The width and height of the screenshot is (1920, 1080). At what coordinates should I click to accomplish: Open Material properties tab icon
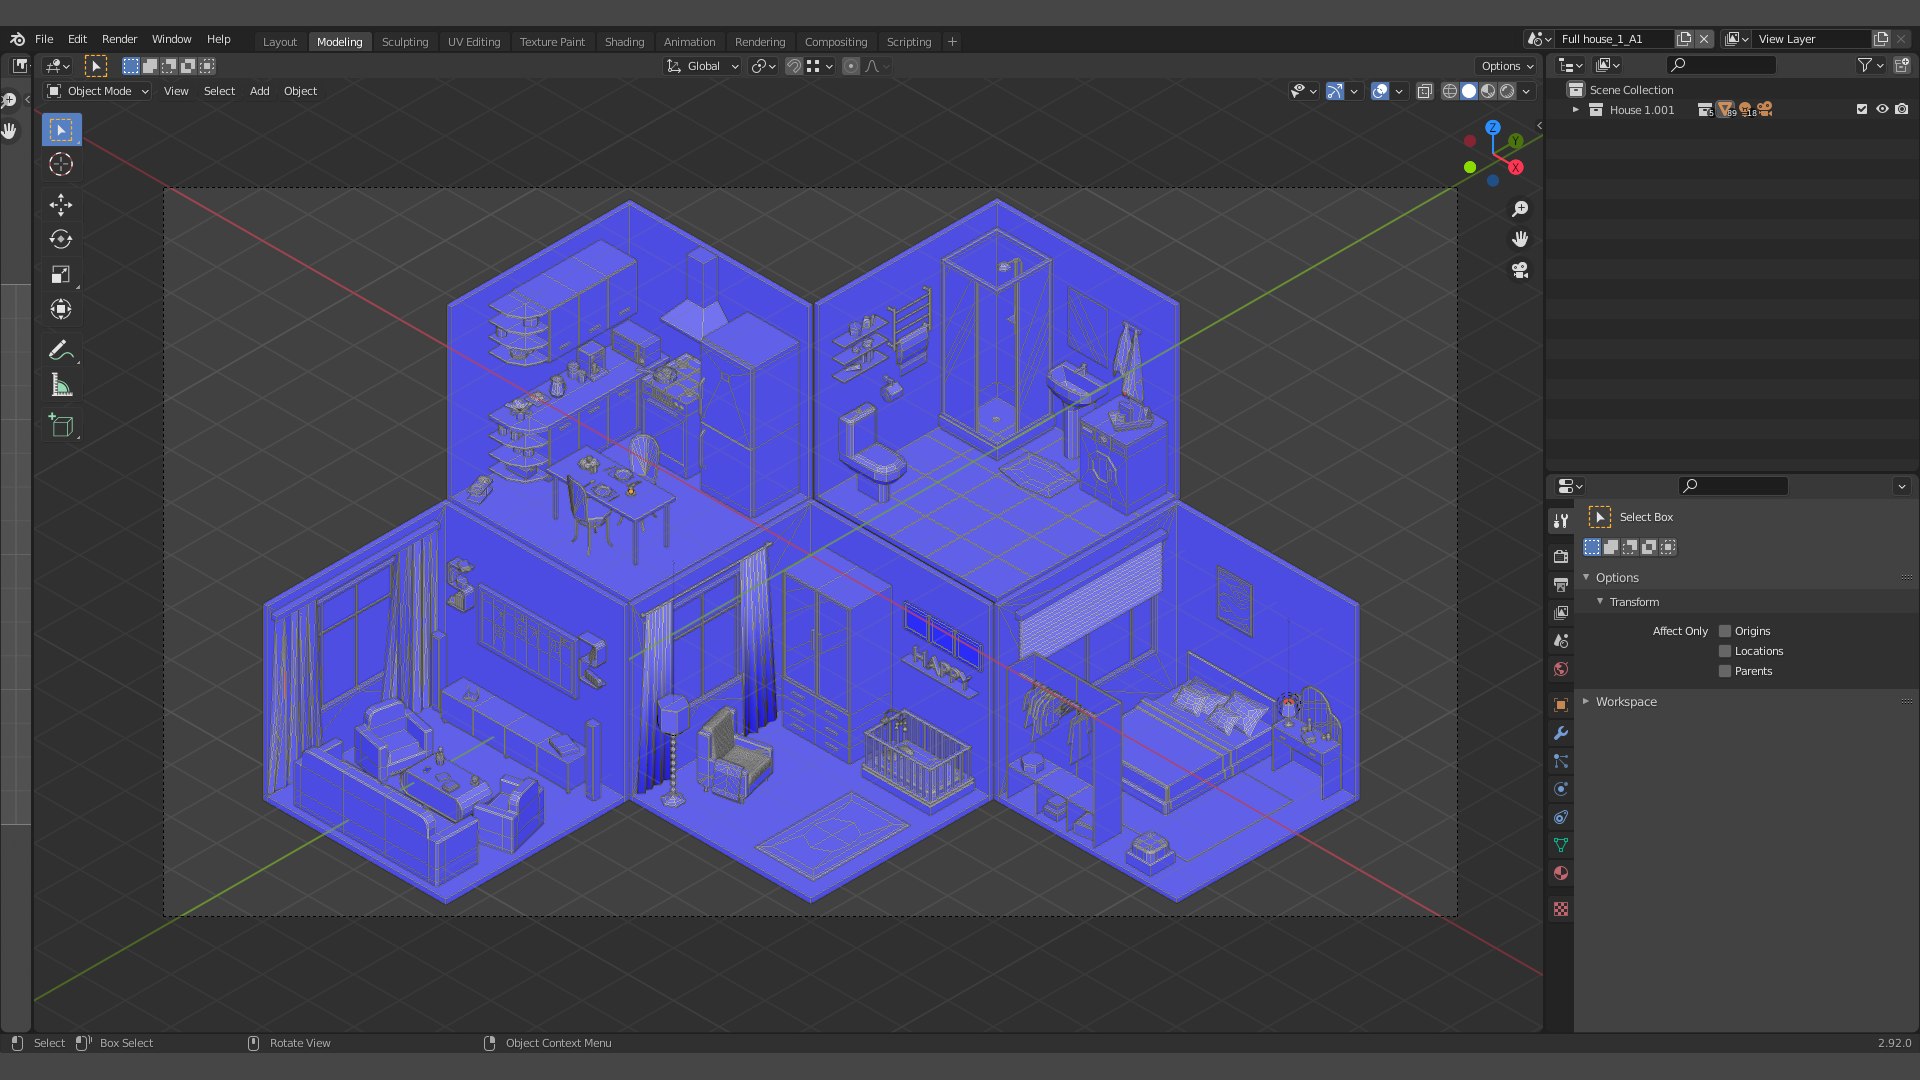tap(1561, 873)
